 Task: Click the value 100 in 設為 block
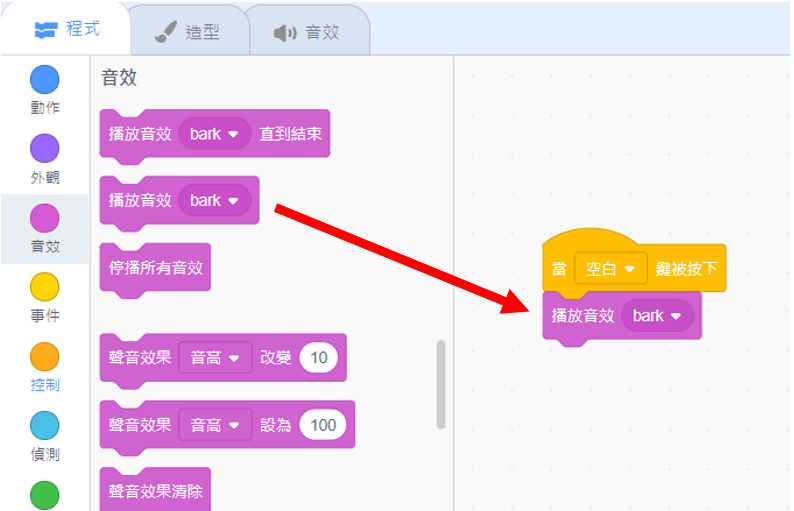point(323,425)
